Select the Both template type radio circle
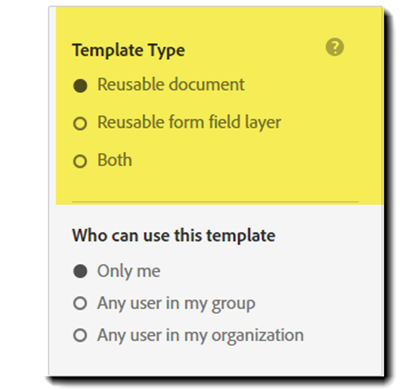This screenshot has width=400, height=389. click(80, 161)
